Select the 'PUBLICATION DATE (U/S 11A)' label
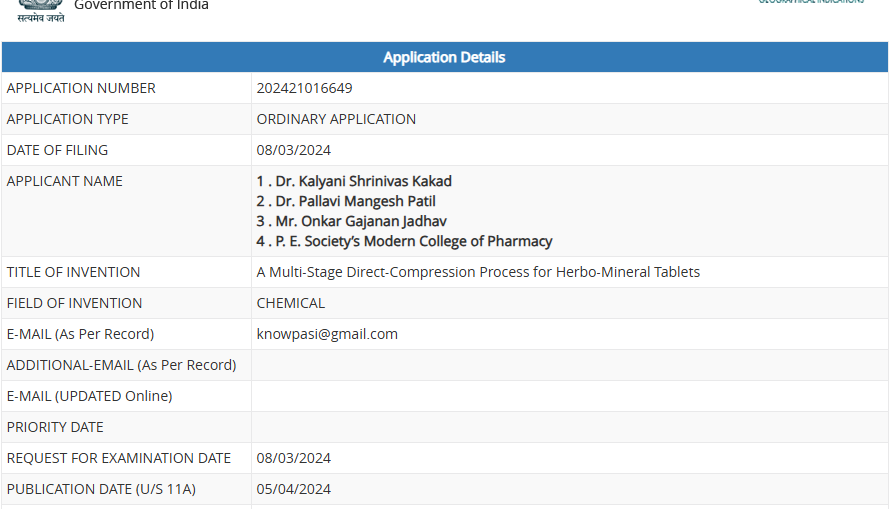Screen dimensions: 893x509 coord(101,489)
